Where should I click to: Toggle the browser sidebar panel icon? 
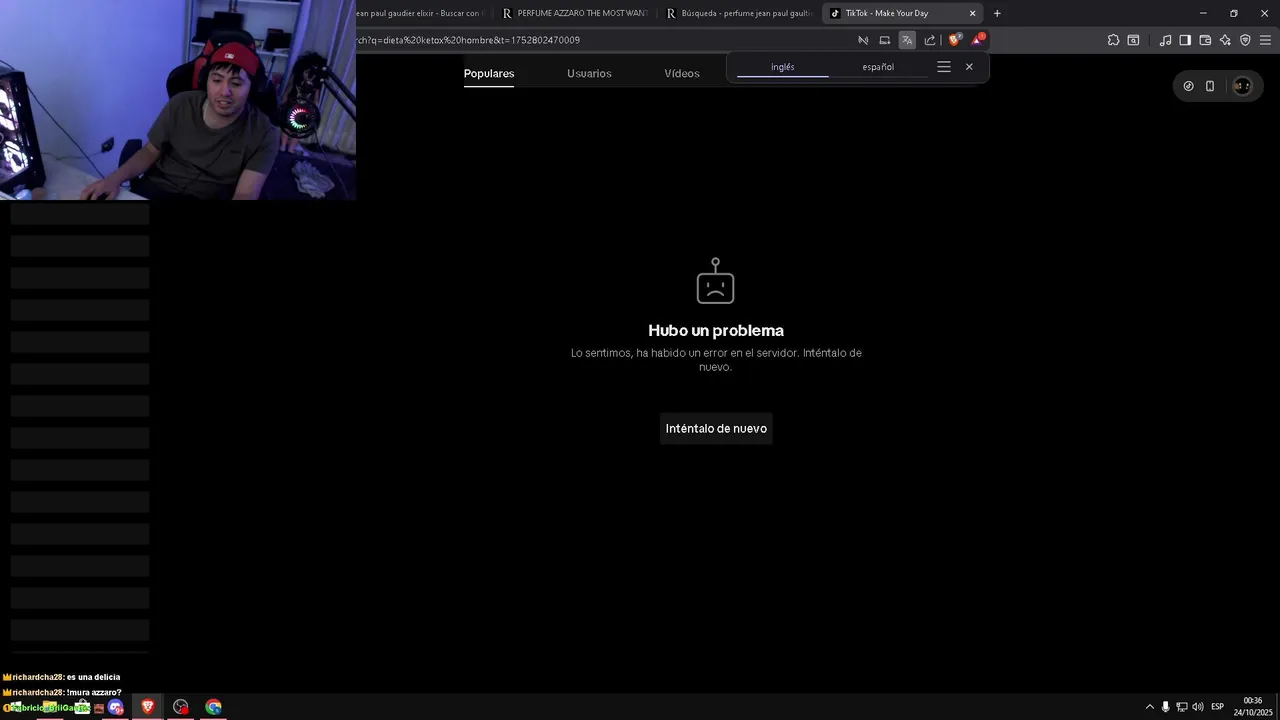1185,40
